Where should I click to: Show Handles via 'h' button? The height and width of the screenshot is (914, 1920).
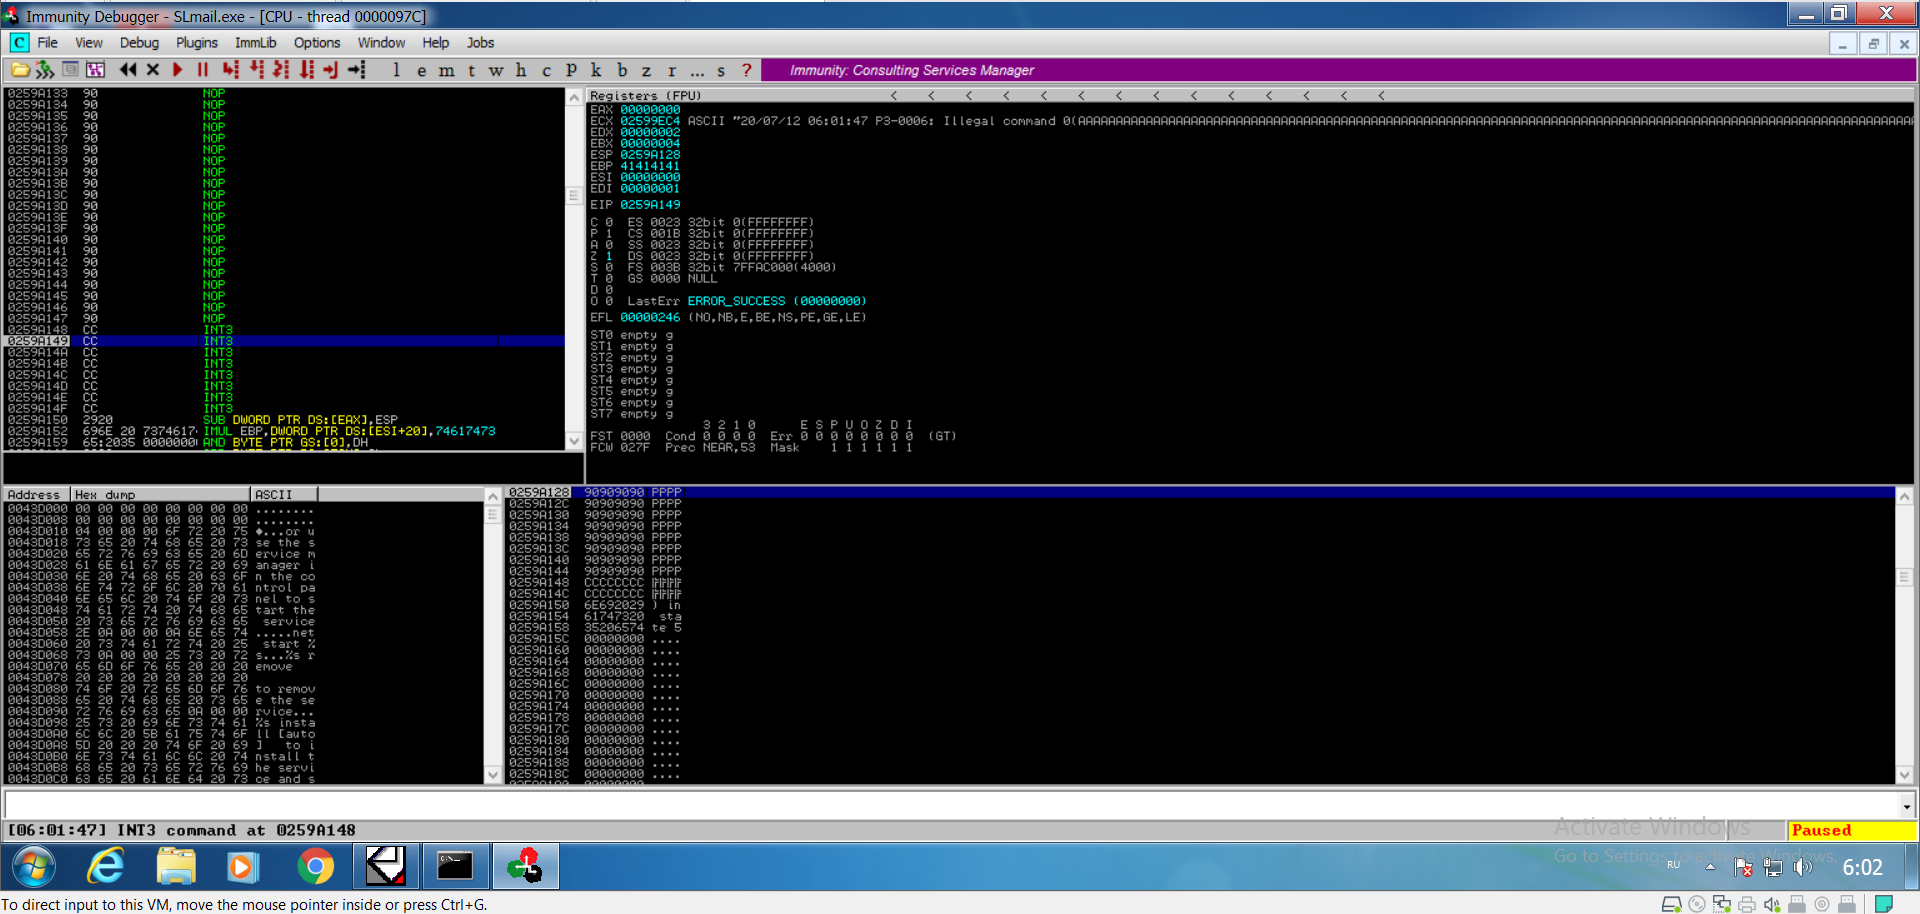tap(521, 70)
